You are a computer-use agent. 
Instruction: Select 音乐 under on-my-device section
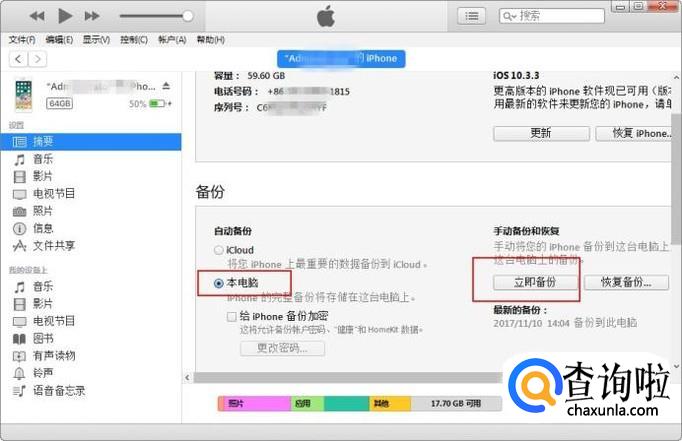click(43, 287)
